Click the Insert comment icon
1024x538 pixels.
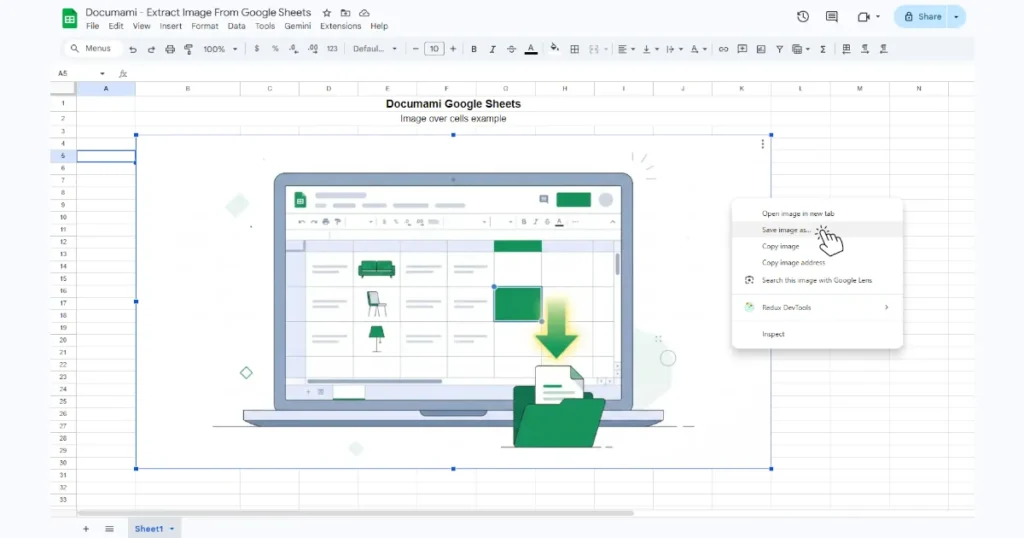pyautogui.click(x=742, y=49)
